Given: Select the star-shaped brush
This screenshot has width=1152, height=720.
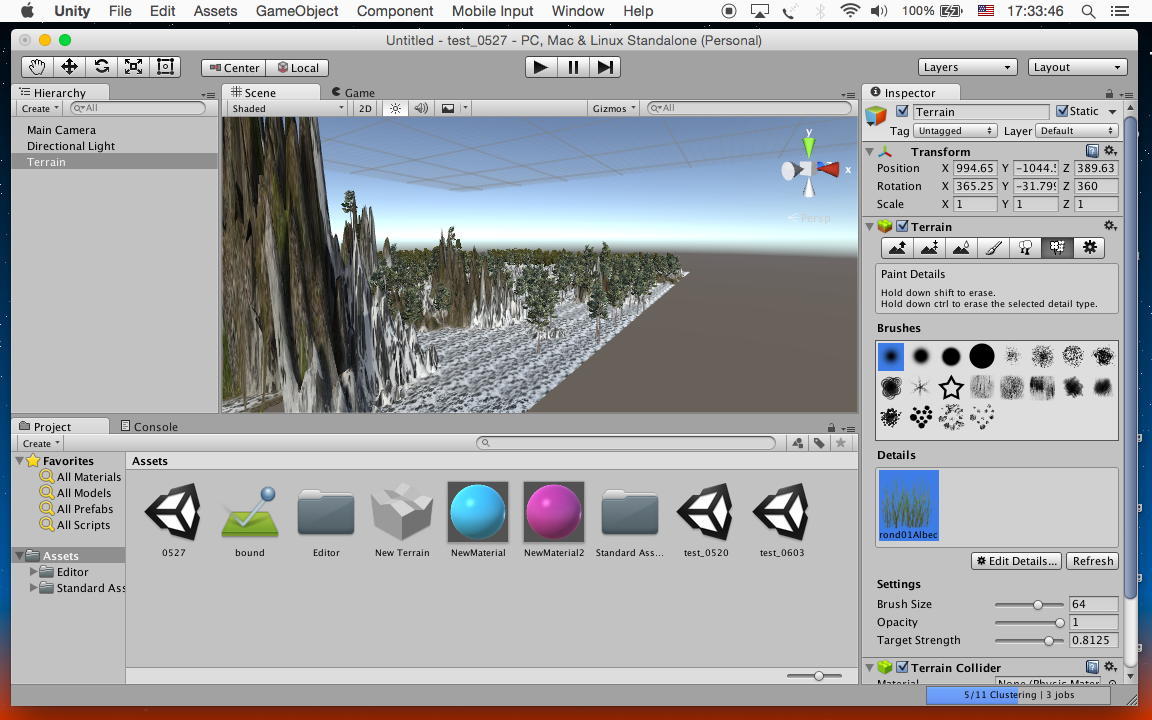Looking at the screenshot, I should pos(951,387).
